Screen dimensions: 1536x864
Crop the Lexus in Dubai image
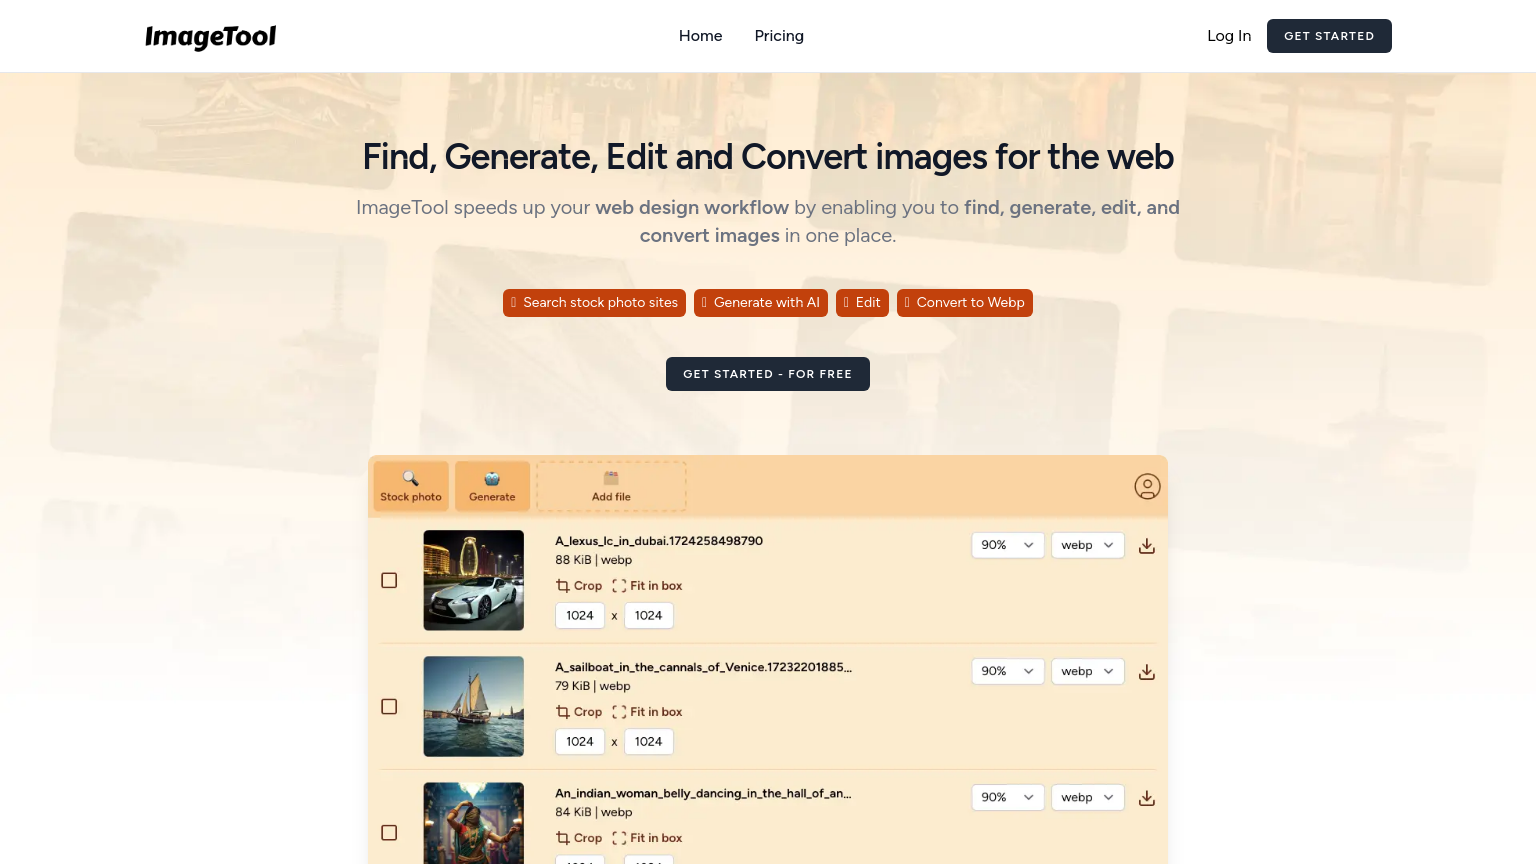(x=579, y=586)
